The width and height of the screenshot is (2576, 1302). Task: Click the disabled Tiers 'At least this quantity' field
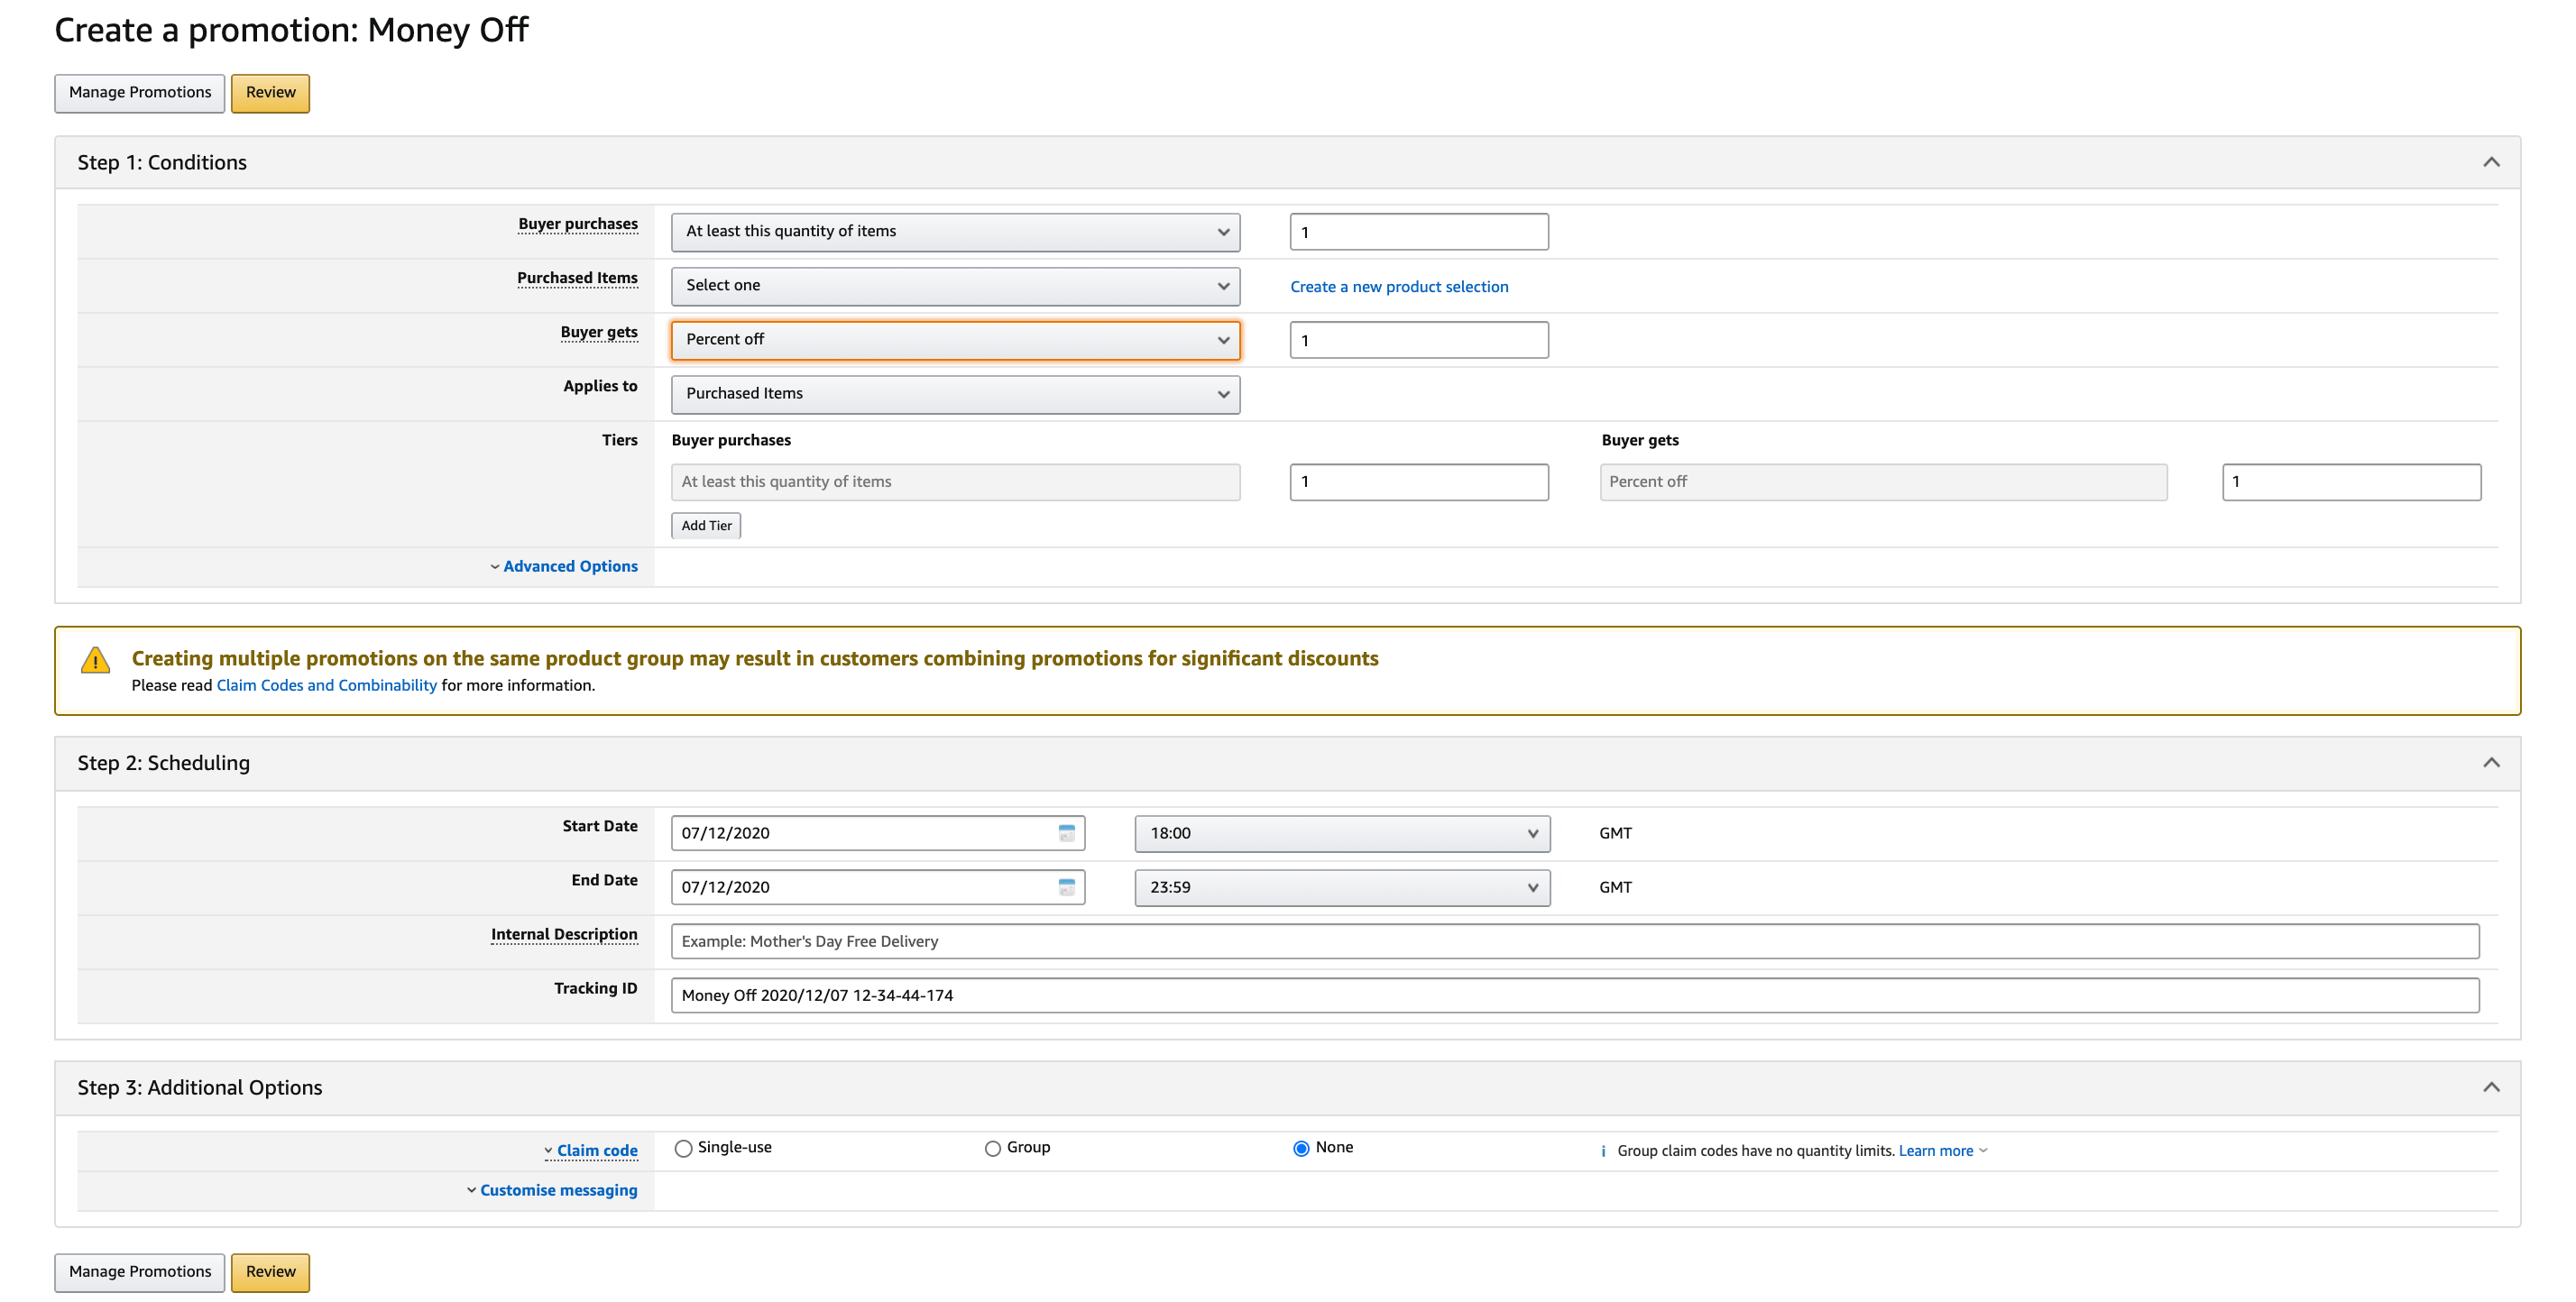[x=955, y=482]
